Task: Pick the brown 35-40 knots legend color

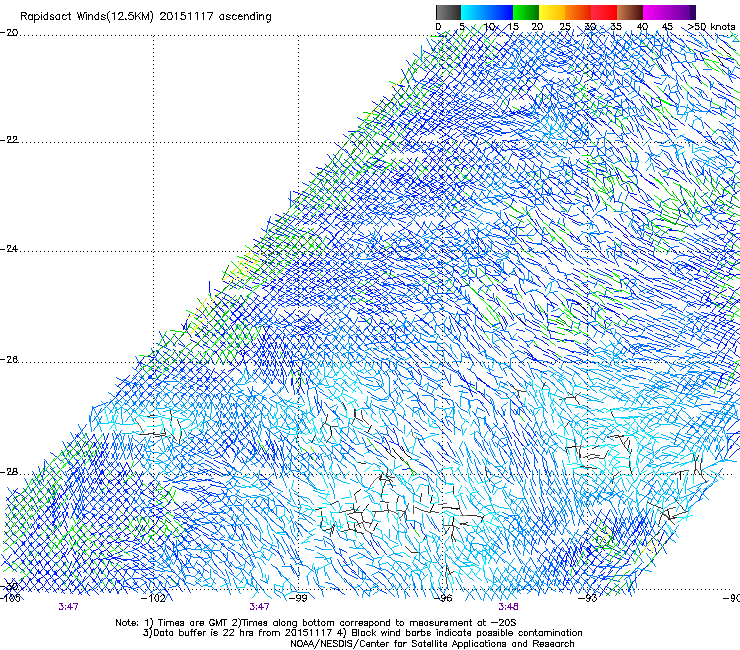Action: (x=630, y=12)
